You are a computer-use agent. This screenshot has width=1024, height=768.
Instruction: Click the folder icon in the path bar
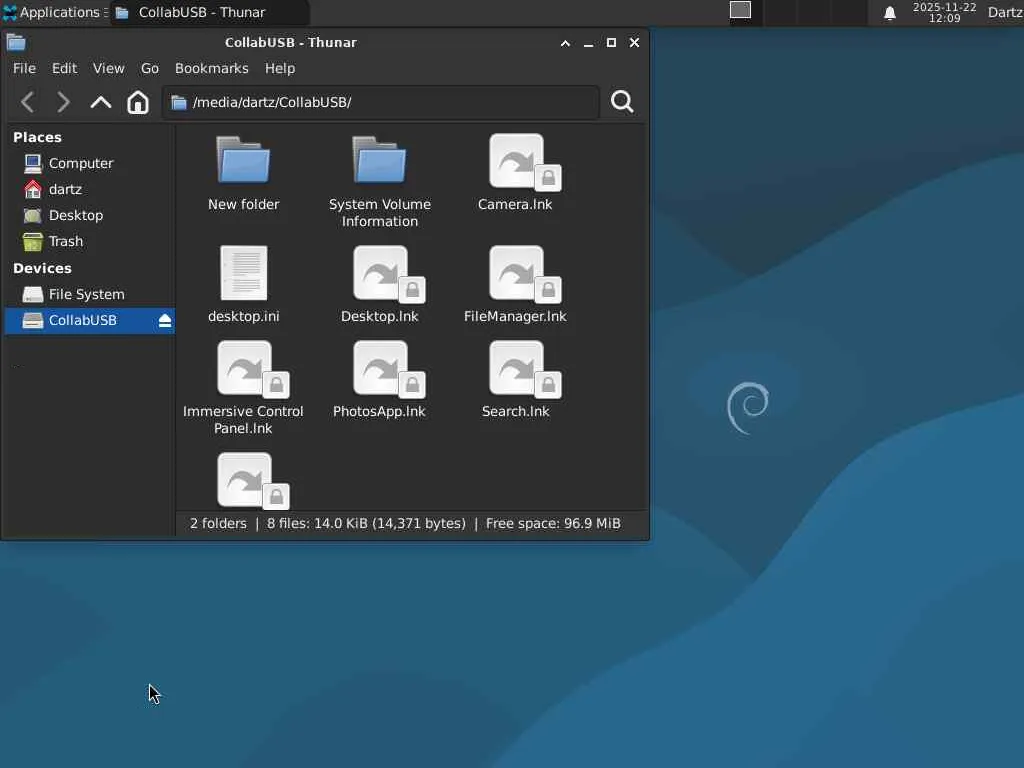pyautogui.click(x=179, y=103)
